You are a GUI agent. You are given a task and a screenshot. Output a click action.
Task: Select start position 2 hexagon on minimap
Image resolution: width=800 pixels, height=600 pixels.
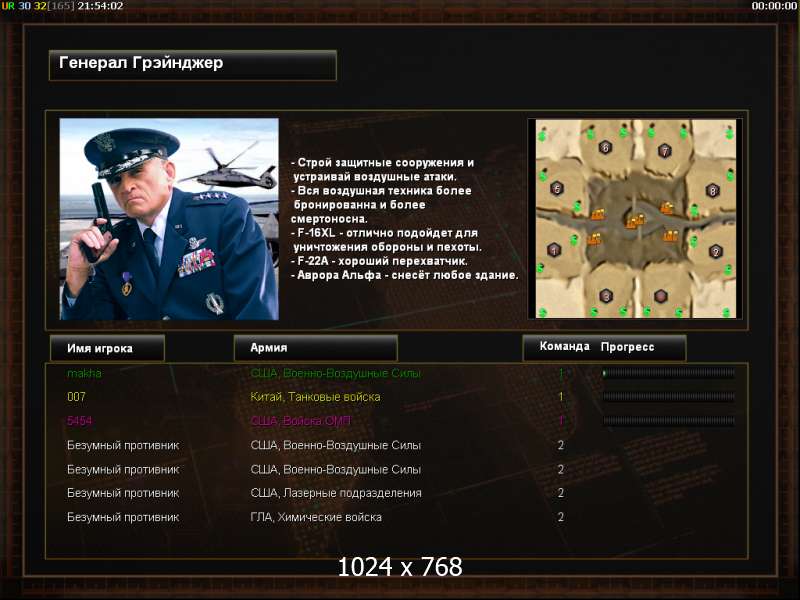point(716,251)
